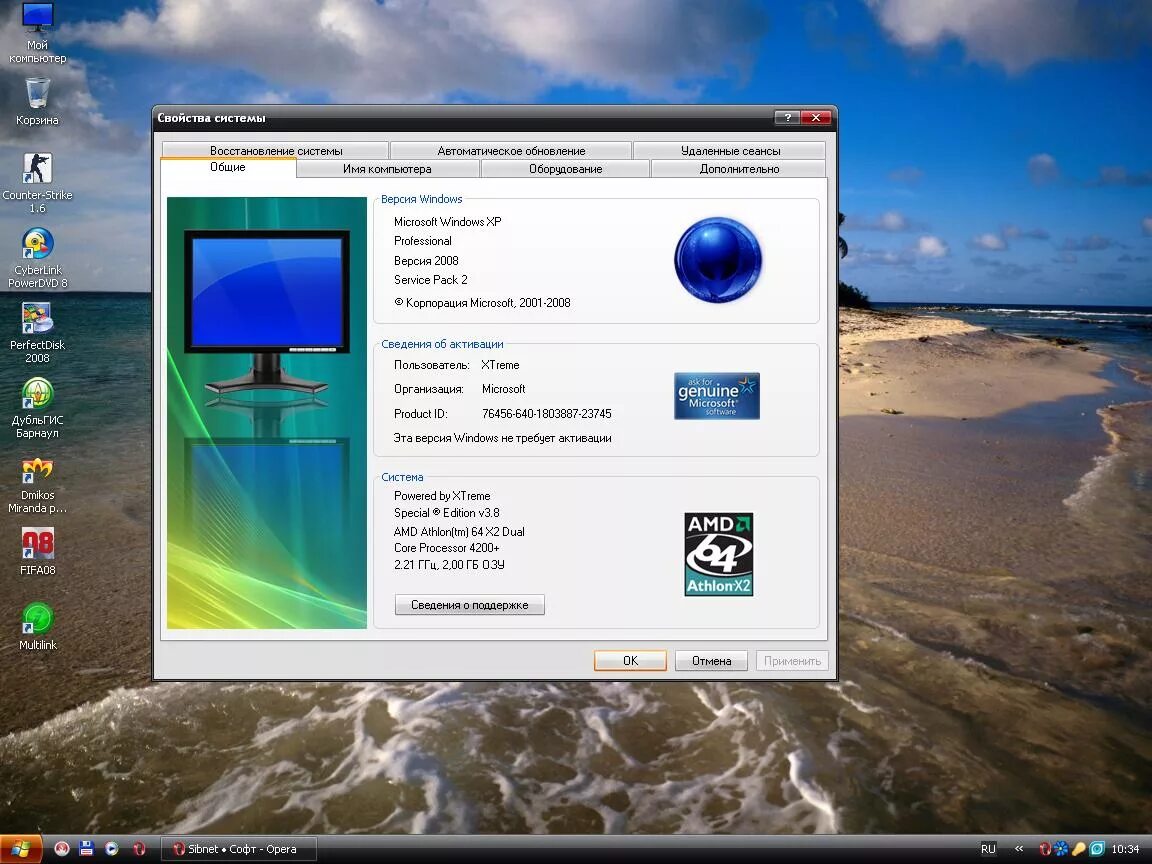Viewport: 1152px width, 864px height.
Task: Click the blue floppy disk quick-launch icon
Action: pyautogui.click(x=87, y=849)
